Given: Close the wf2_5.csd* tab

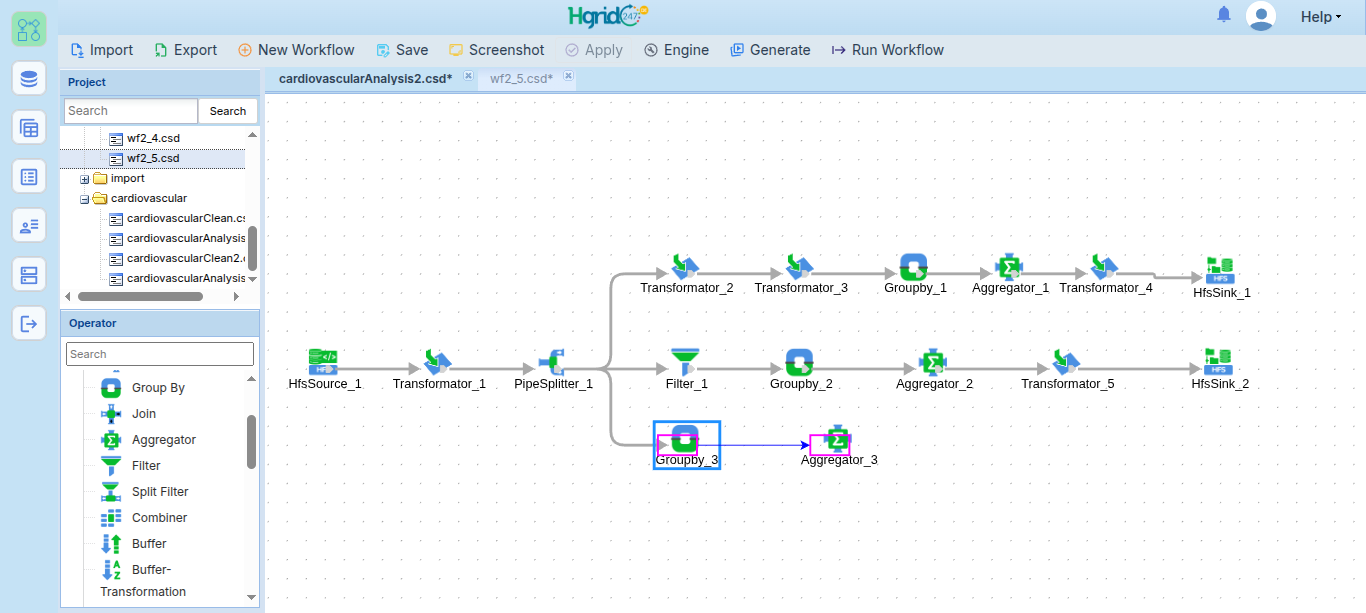Looking at the screenshot, I should click(568, 76).
